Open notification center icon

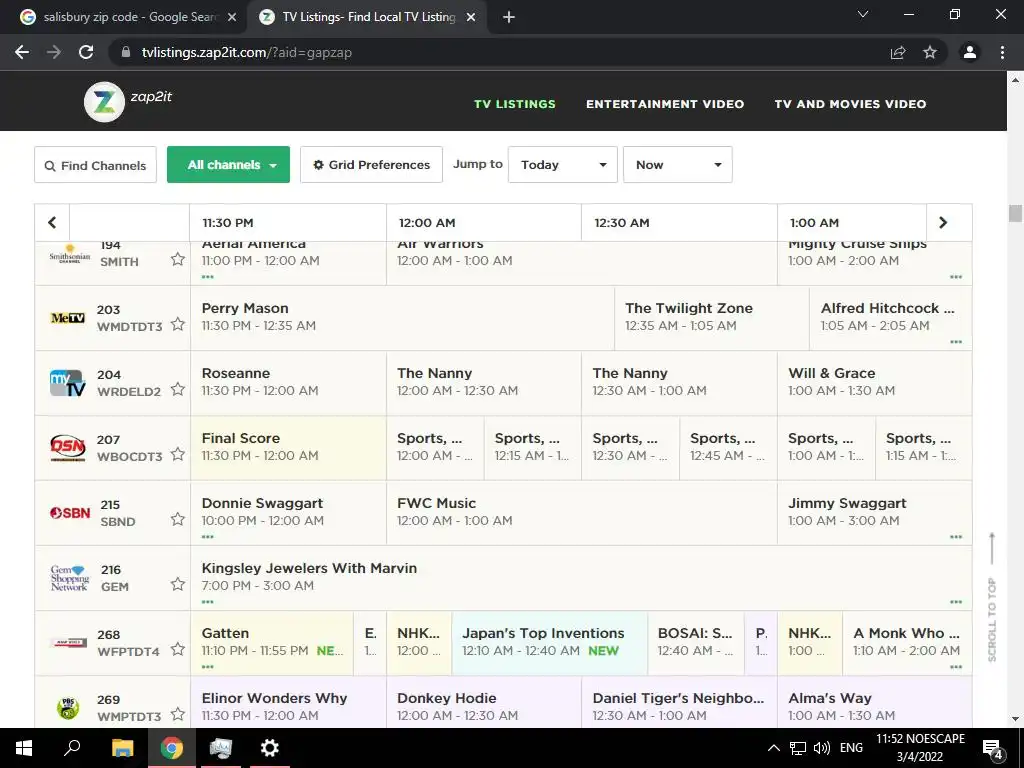pos(993,748)
